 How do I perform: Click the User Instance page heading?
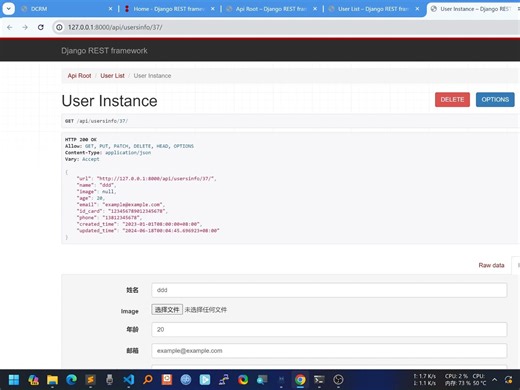click(x=109, y=101)
